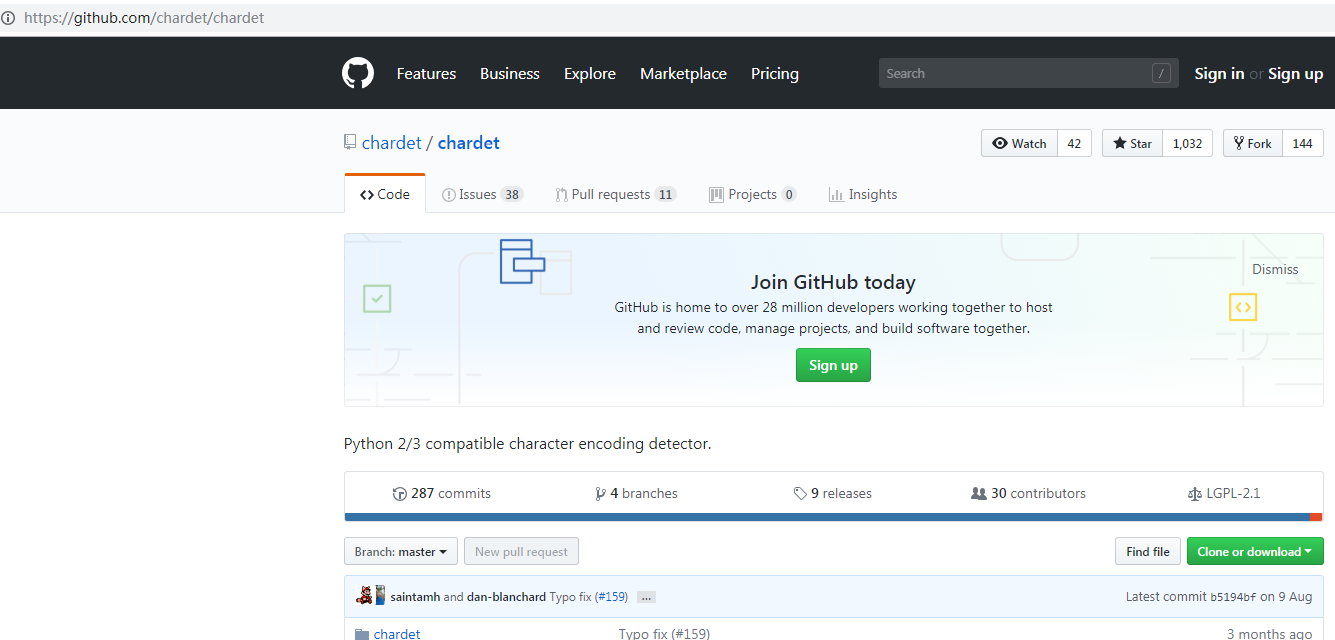Switch to the Projects tab

[x=753, y=194]
